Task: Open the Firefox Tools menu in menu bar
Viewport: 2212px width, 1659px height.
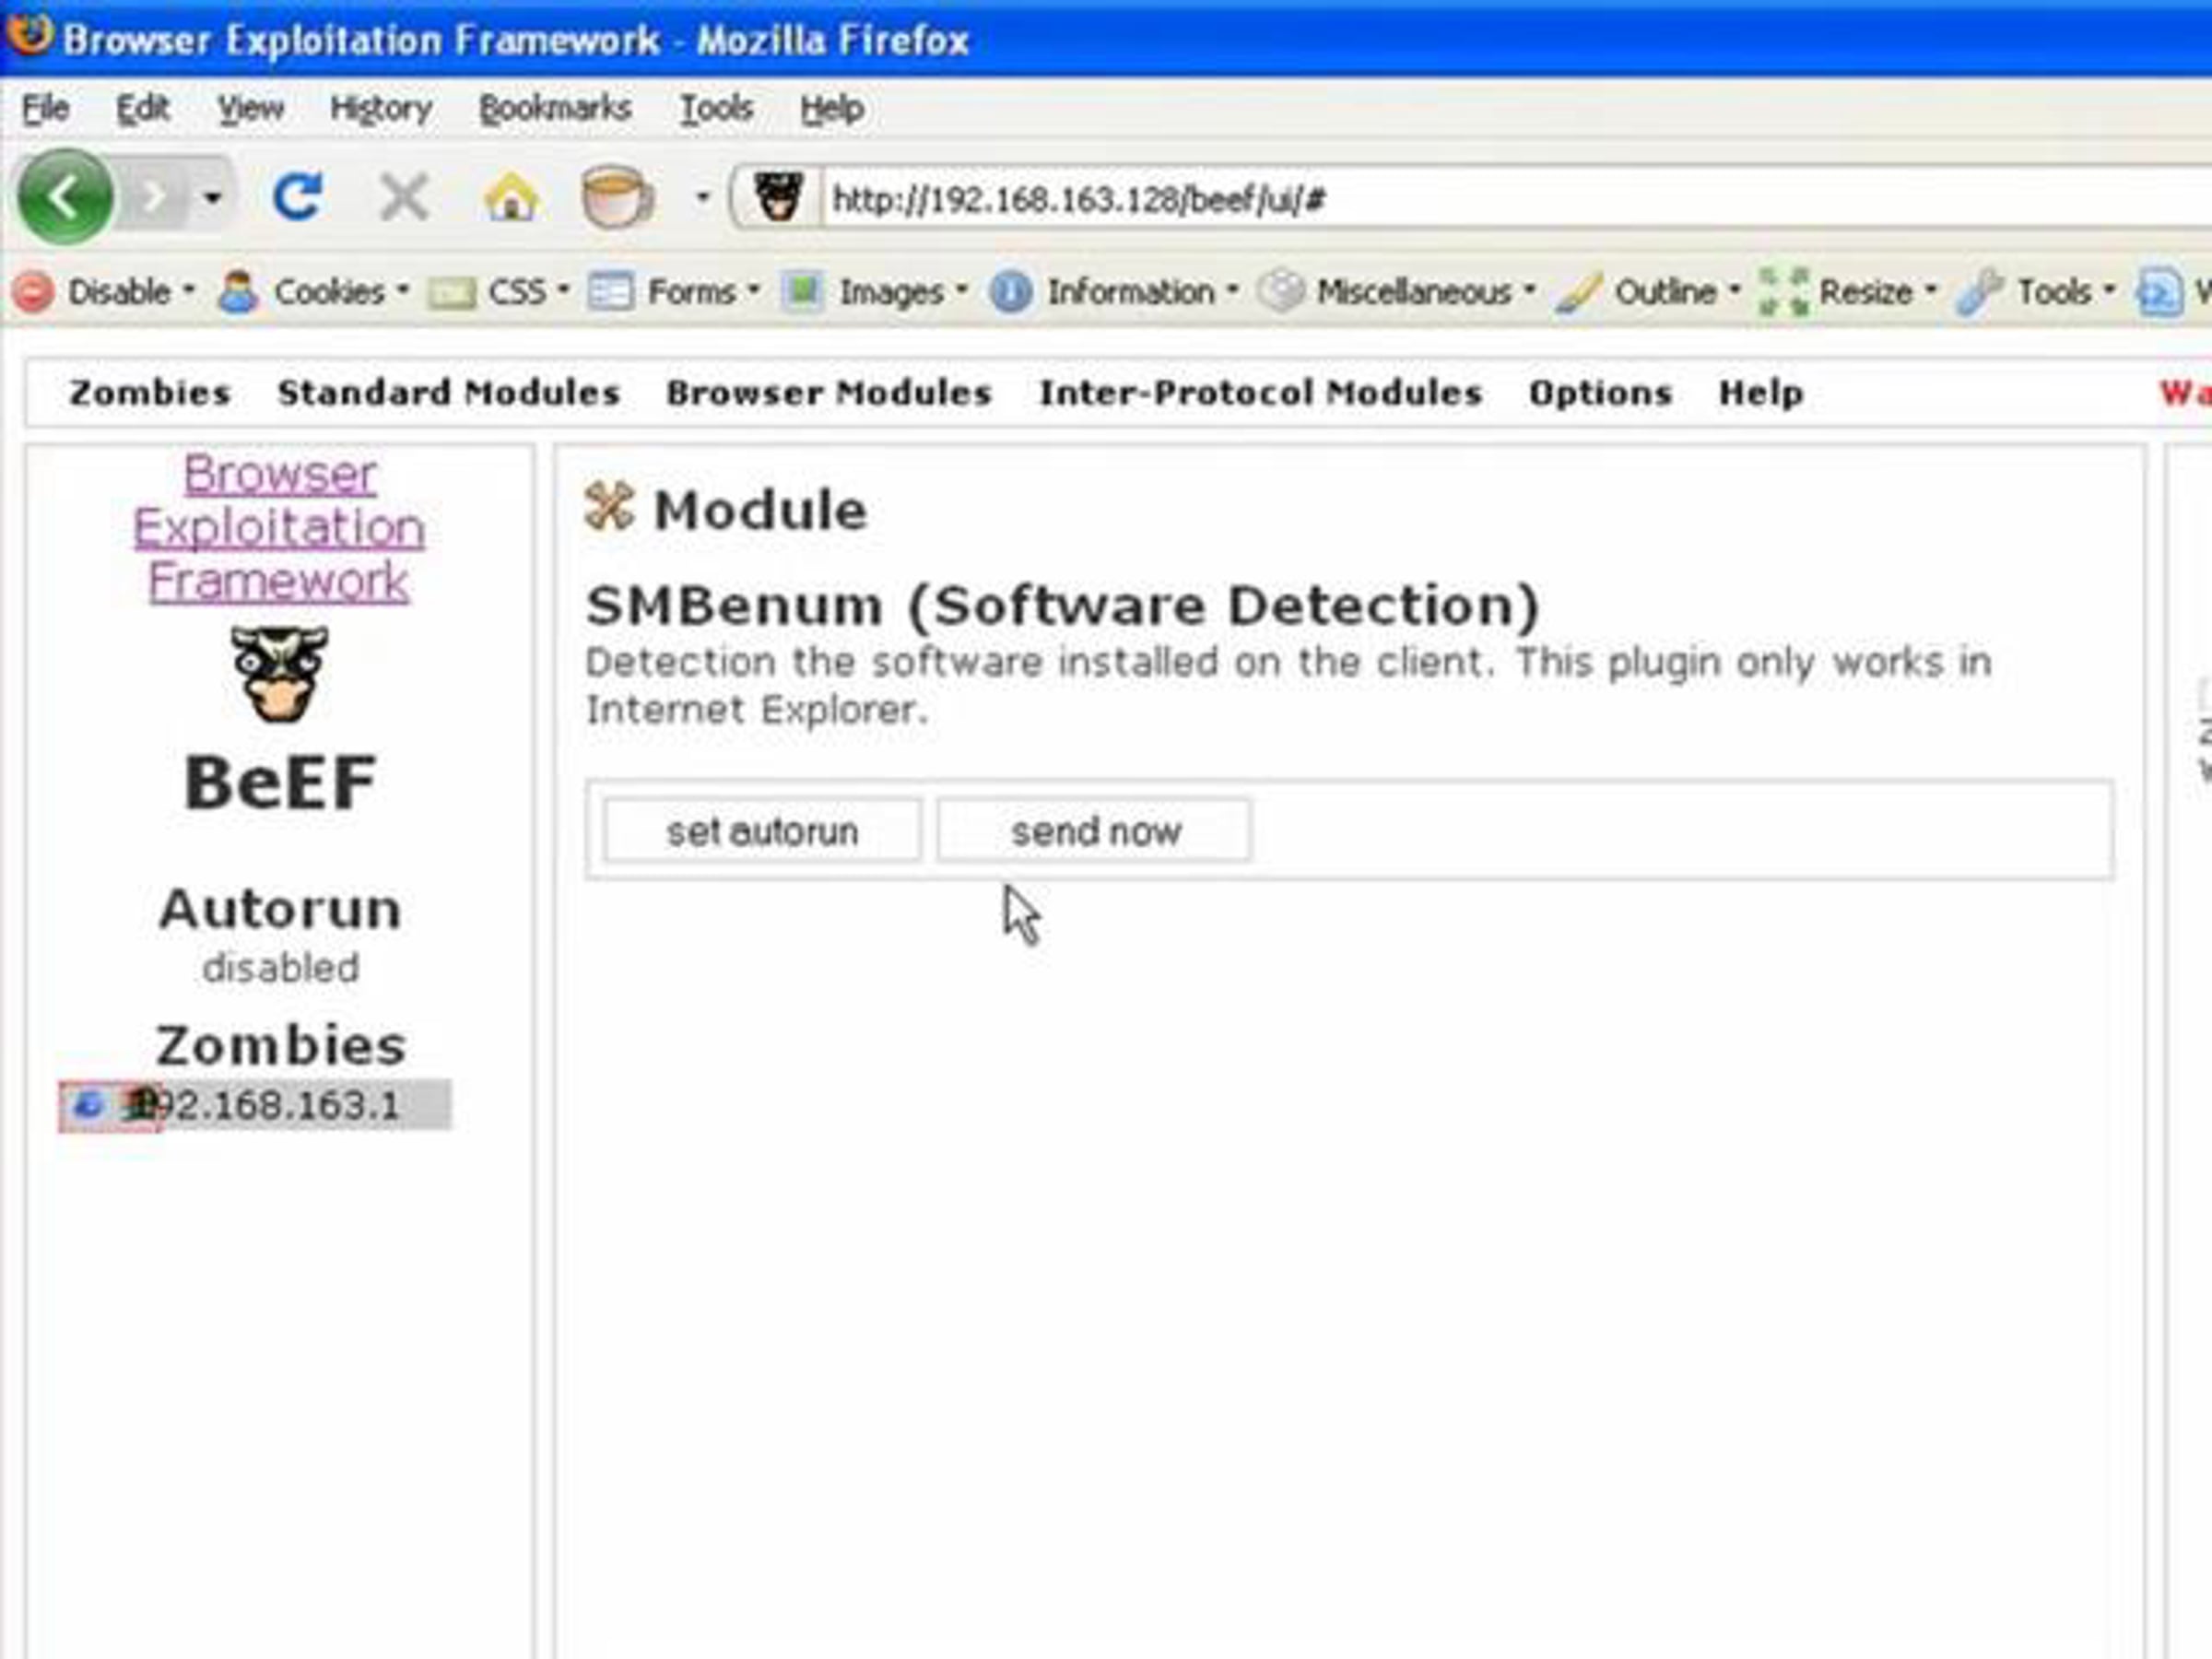Action: pos(716,108)
